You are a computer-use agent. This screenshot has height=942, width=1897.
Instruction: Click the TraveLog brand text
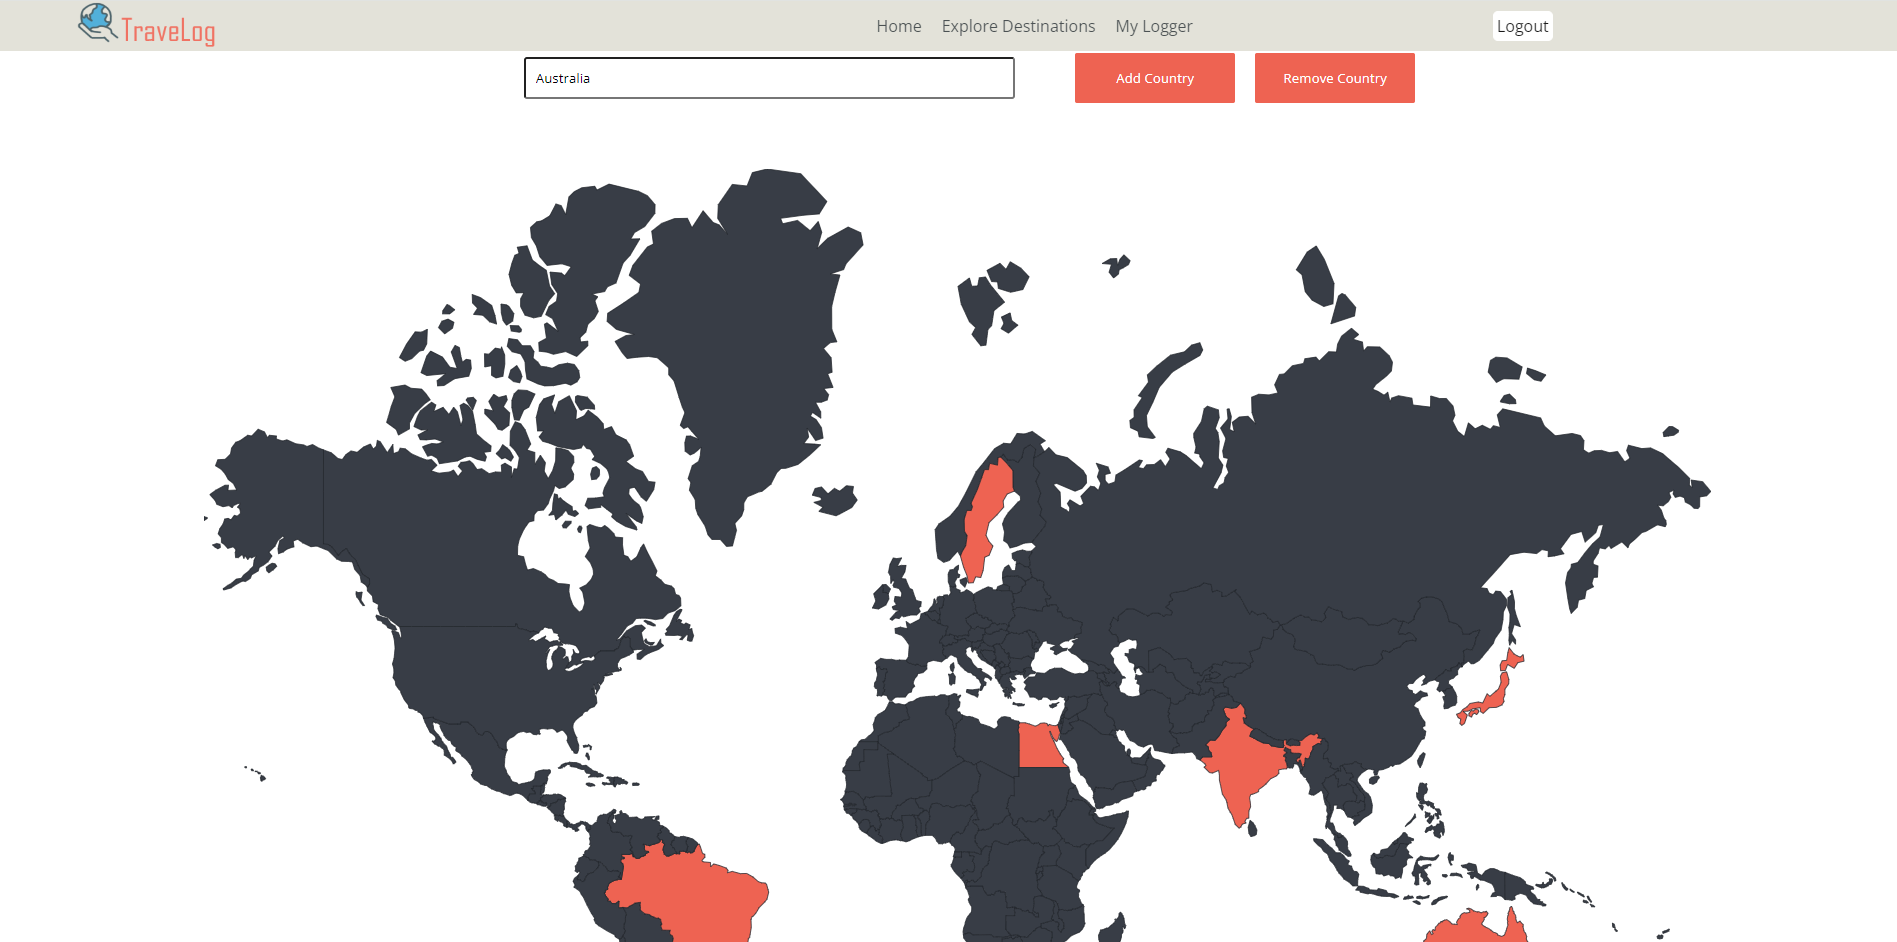[168, 30]
